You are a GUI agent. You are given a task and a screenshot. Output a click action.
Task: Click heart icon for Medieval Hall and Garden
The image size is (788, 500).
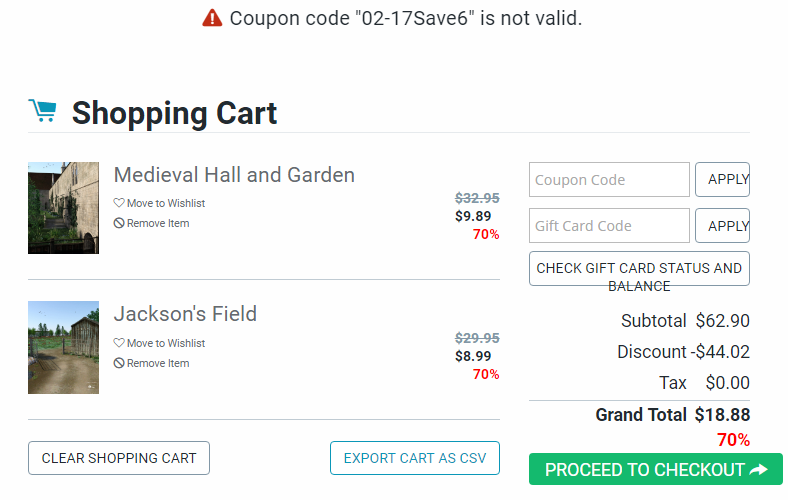(x=119, y=204)
